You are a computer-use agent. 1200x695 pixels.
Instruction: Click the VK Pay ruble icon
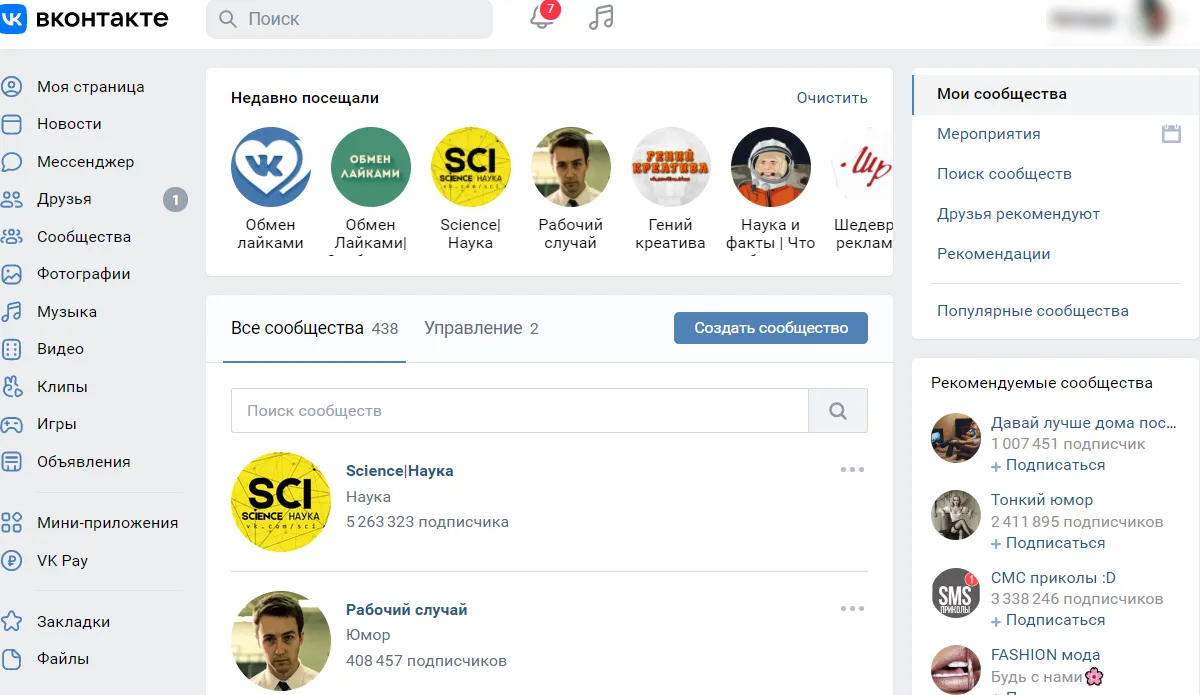(x=12, y=561)
